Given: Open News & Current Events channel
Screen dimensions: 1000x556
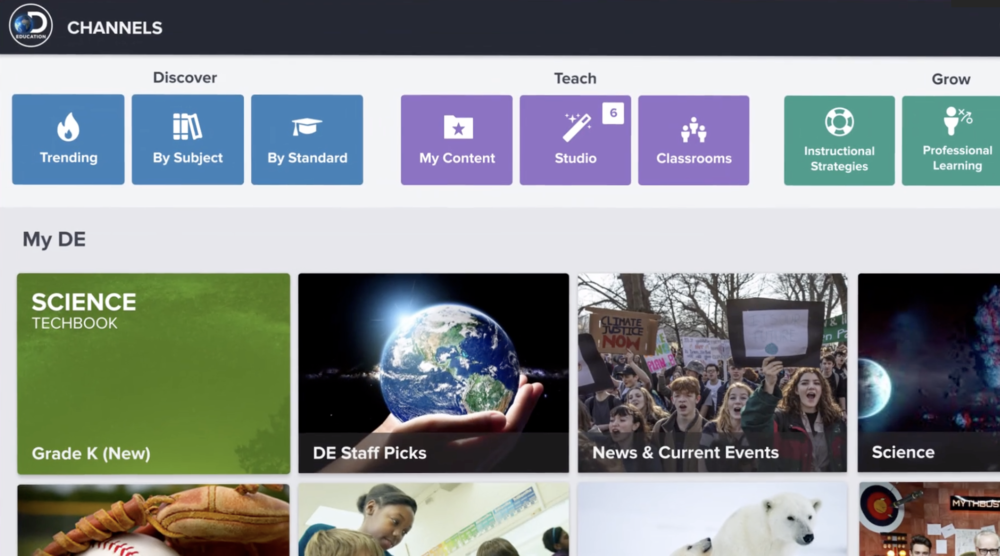Looking at the screenshot, I should tap(712, 373).
